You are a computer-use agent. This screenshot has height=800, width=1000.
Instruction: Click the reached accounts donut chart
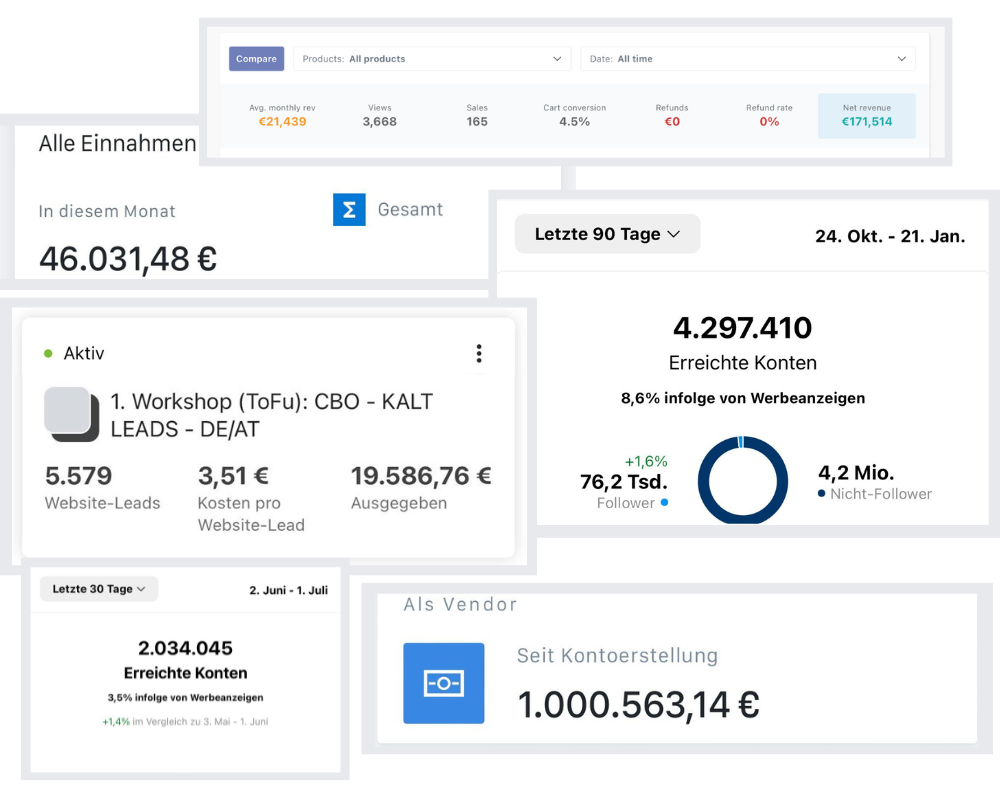[x=742, y=480]
